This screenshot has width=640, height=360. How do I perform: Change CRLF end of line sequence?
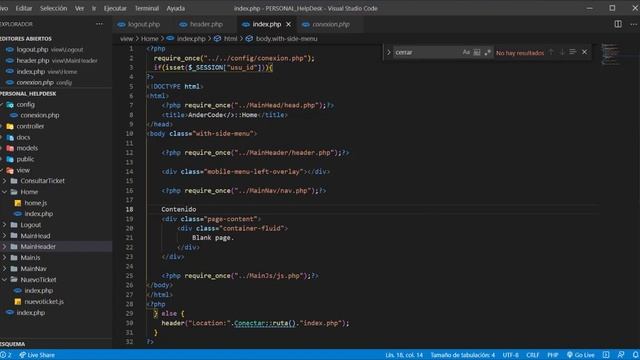coord(533,355)
